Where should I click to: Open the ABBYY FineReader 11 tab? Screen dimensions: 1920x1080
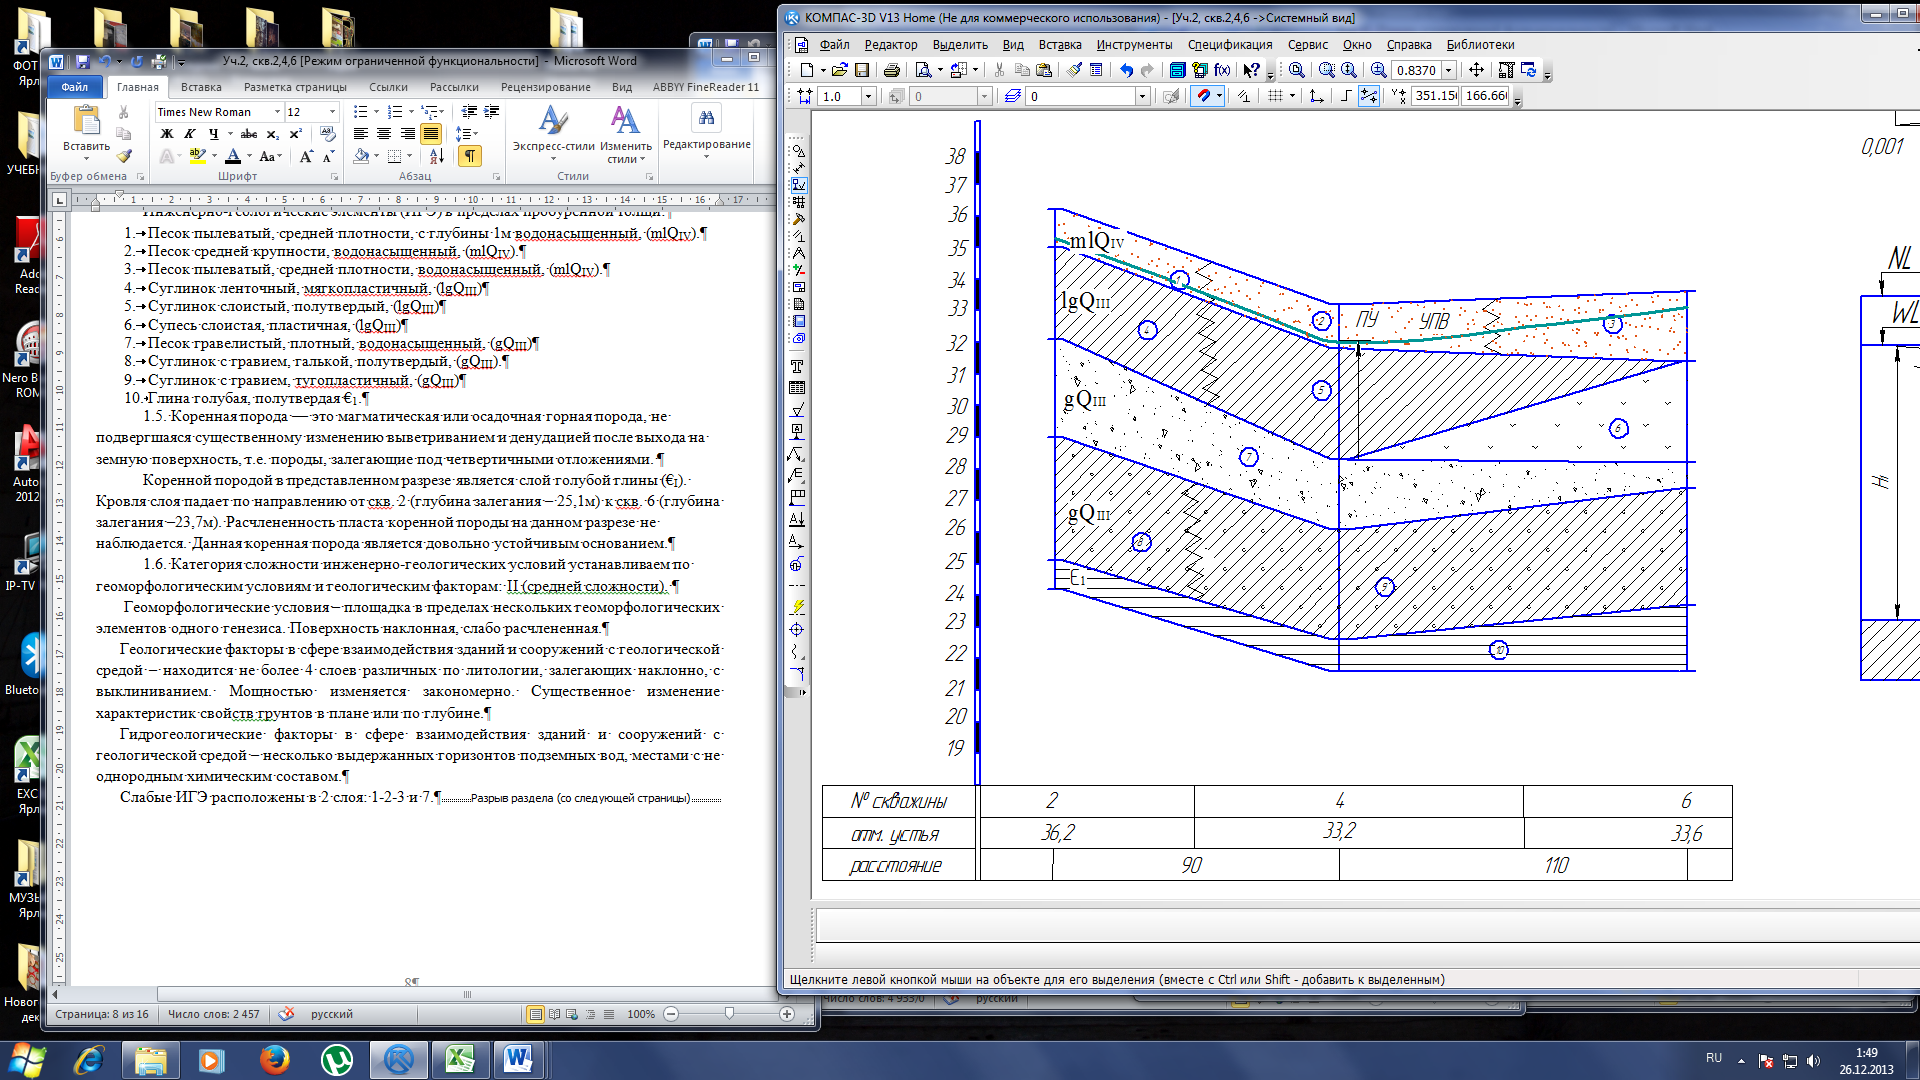[x=706, y=87]
